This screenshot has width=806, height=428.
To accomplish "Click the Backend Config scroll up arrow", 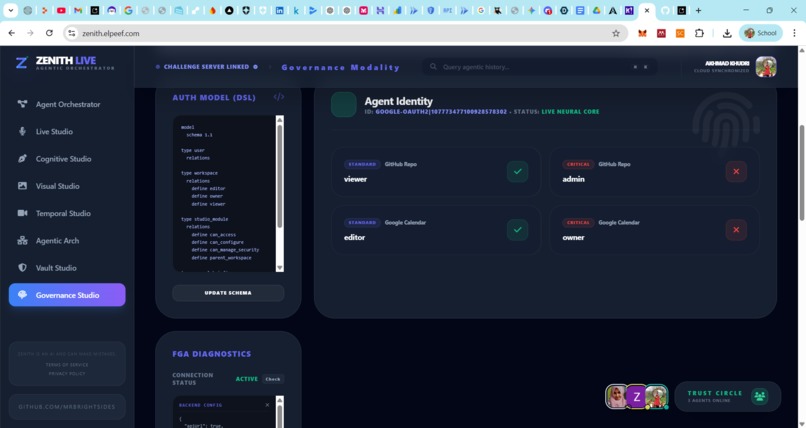I will click(x=280, y=400).
